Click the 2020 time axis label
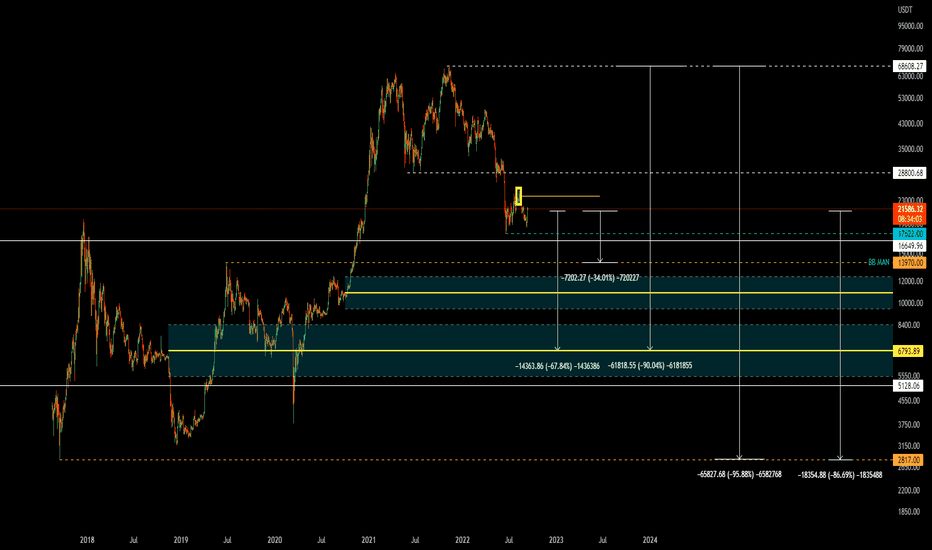Image resolution: width=932 pixels, height=550 pixels. click(275, 540)
